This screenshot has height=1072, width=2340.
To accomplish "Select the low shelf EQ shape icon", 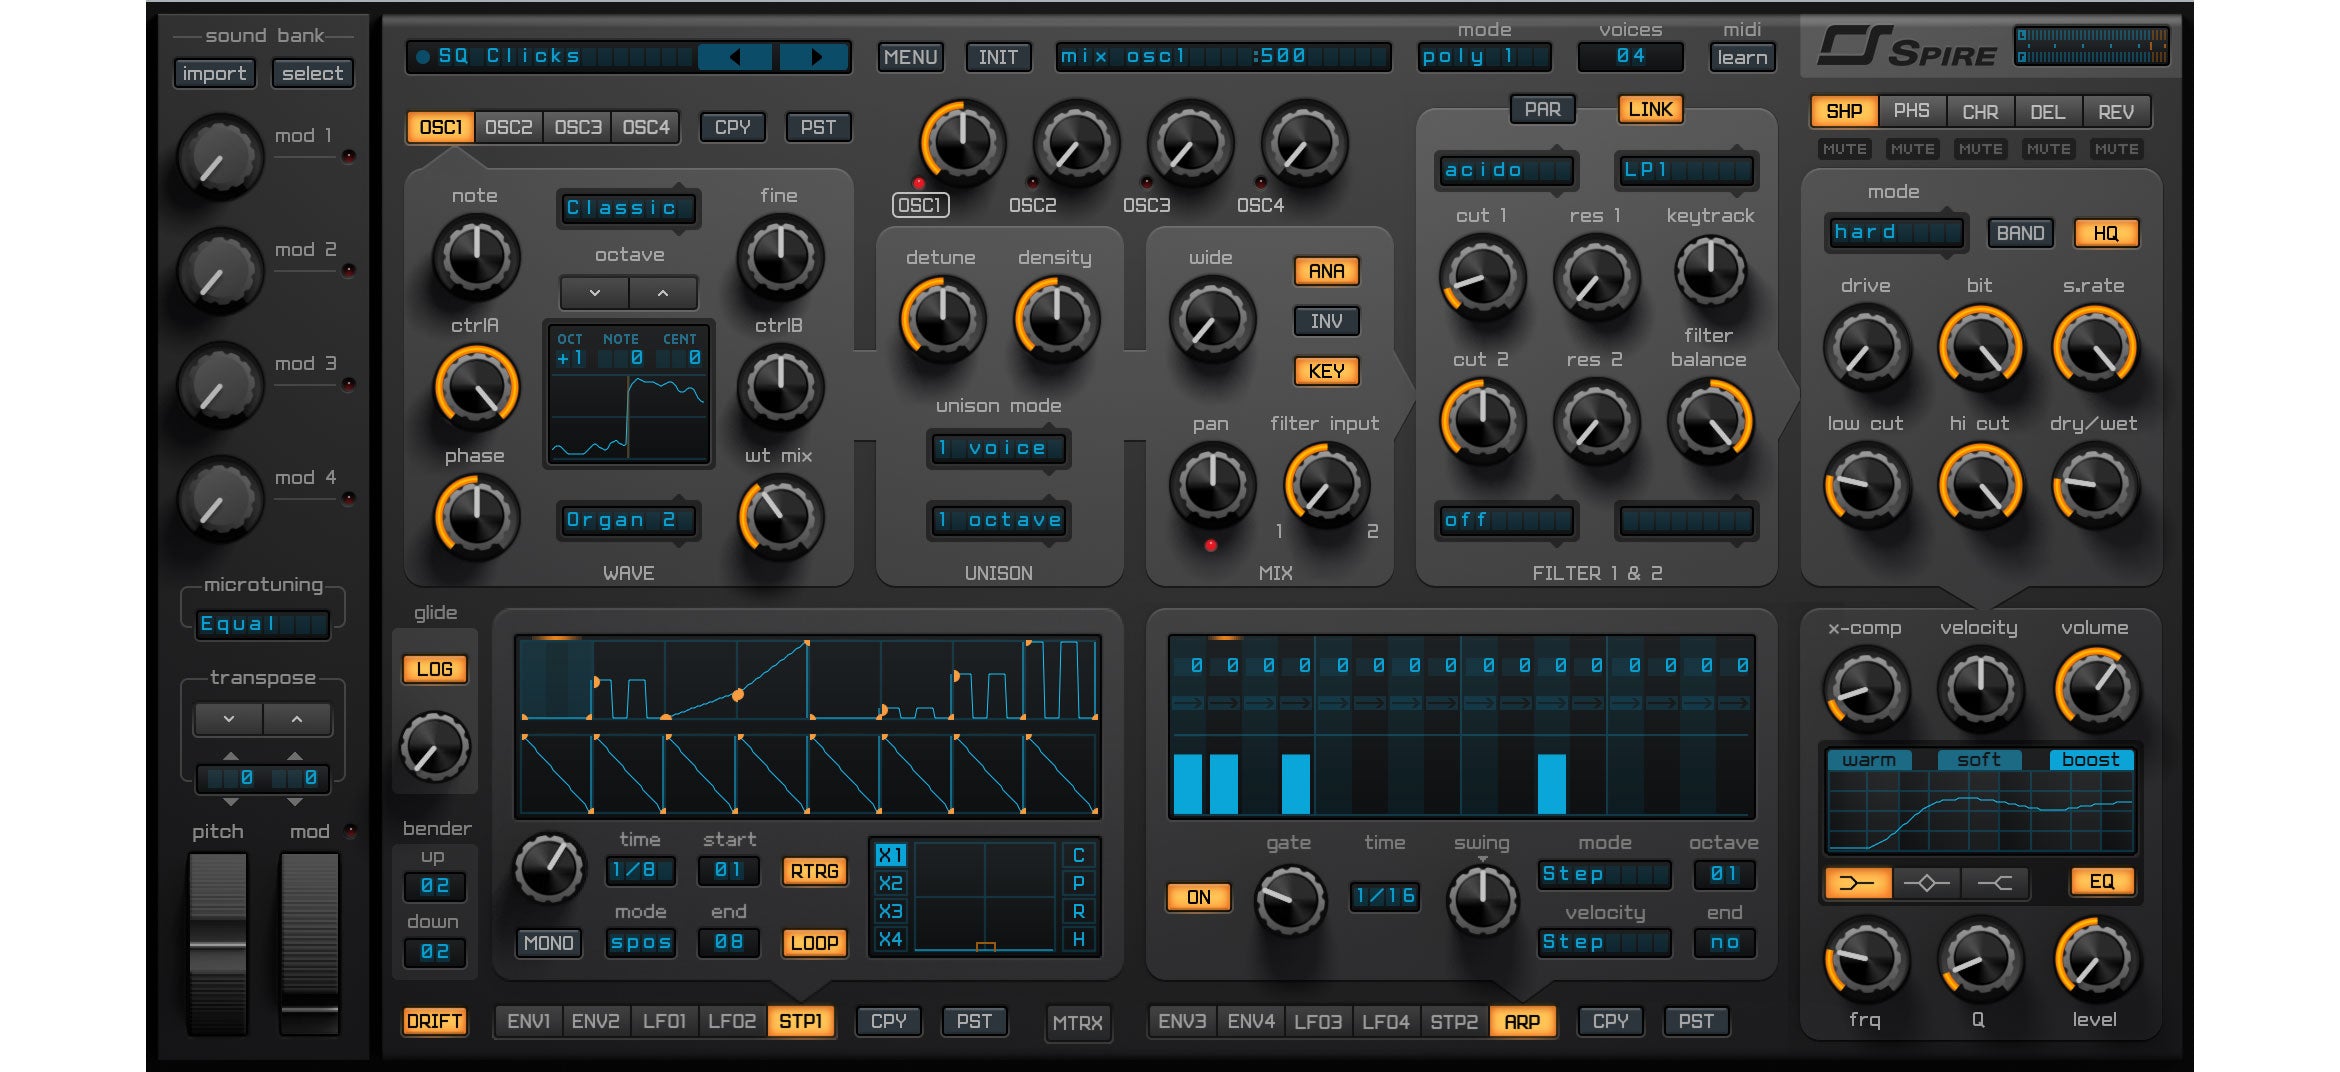I will [x=1857, y=882].
